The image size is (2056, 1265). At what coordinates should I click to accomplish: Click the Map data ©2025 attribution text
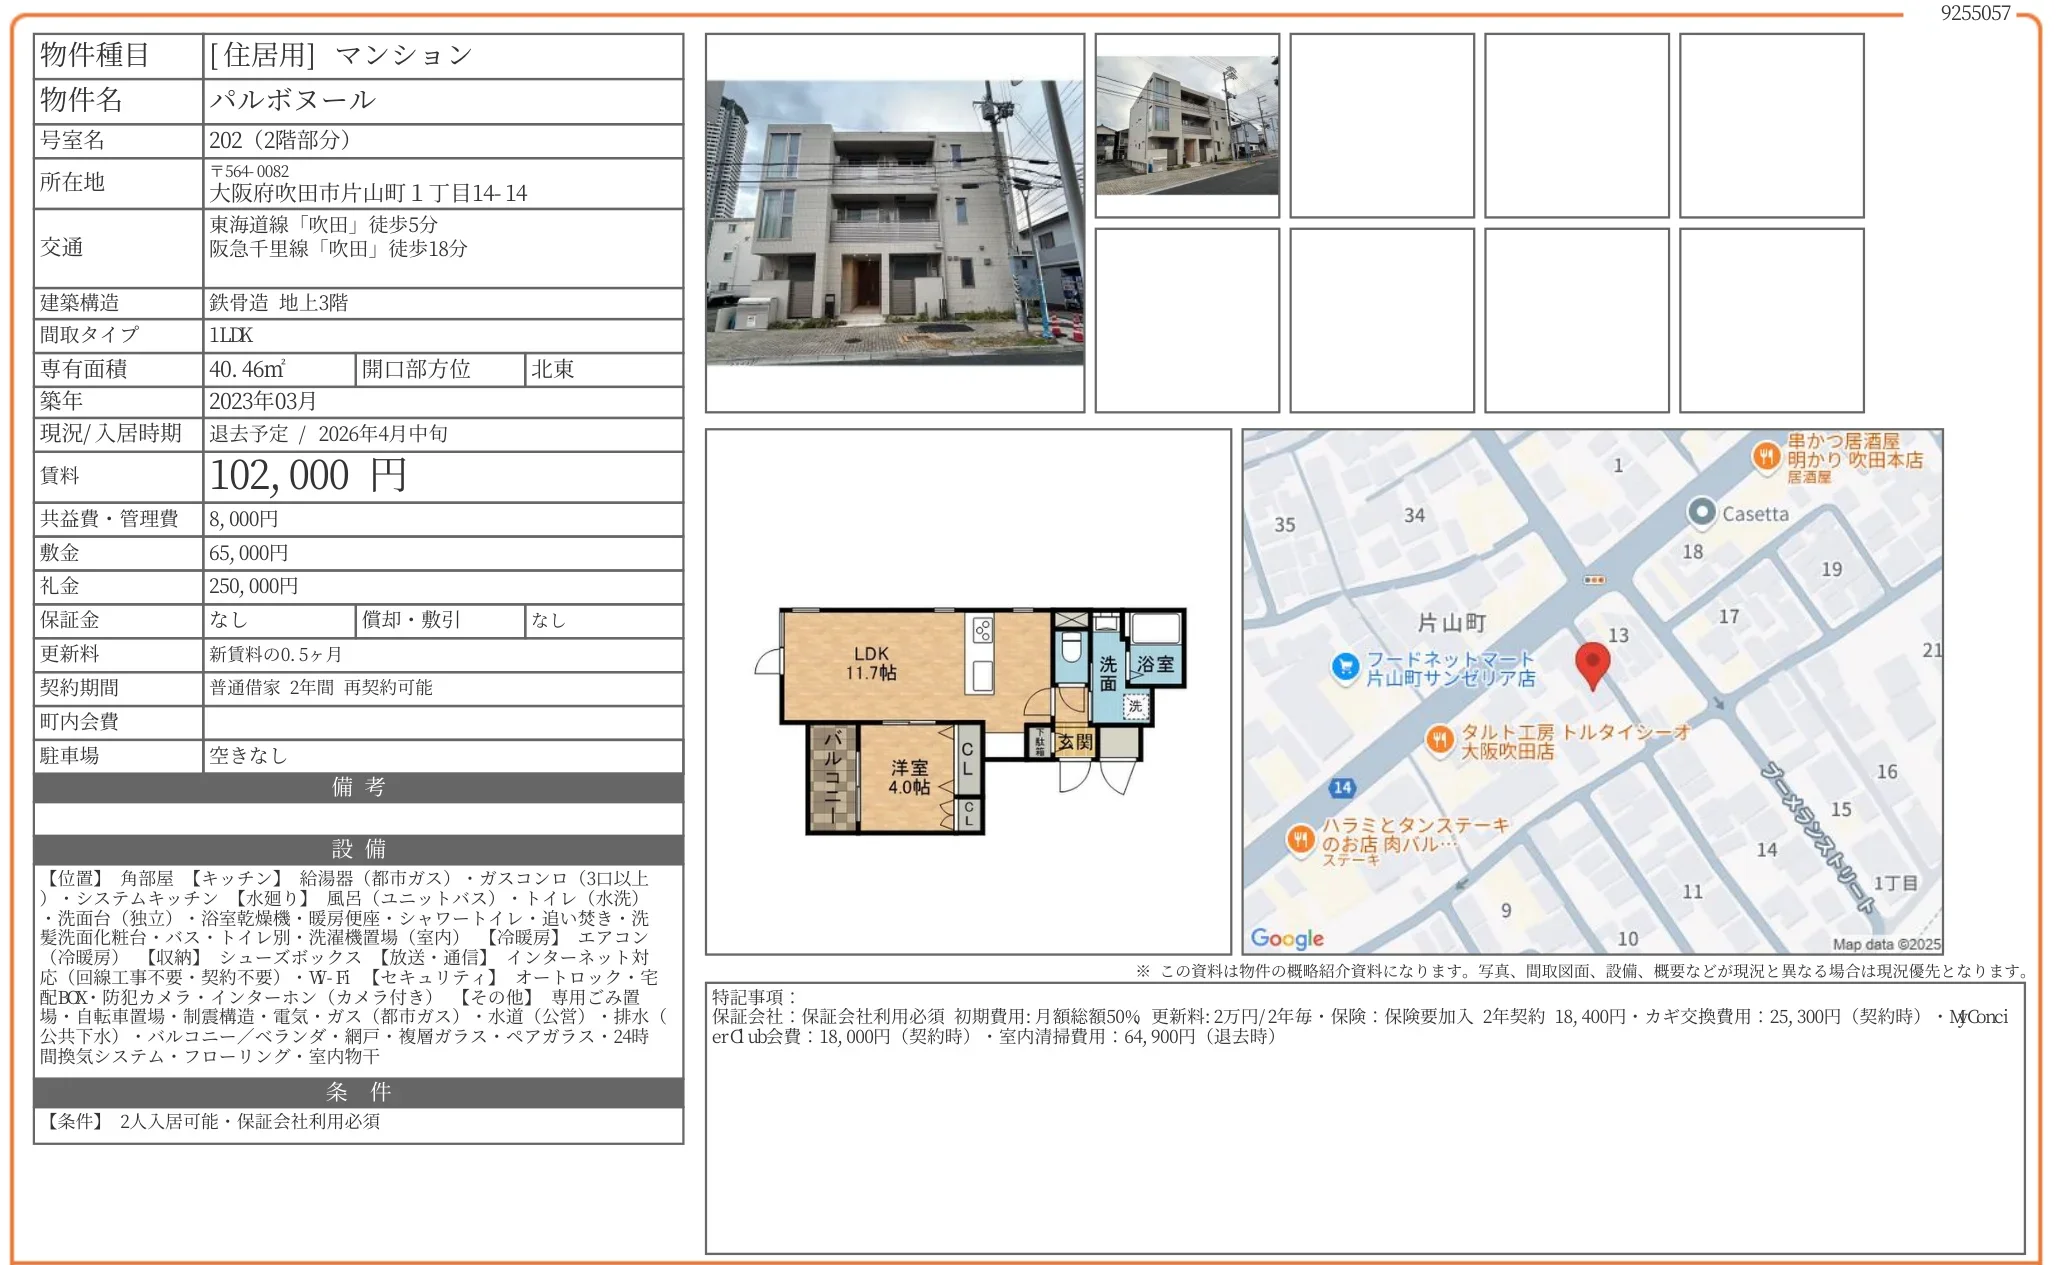pyautogui.click(x=1886, y=943)
